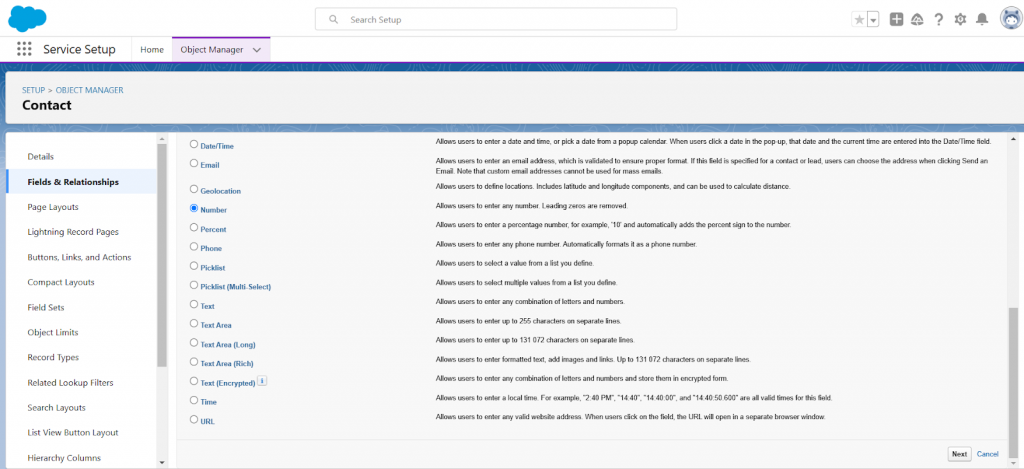Image resolution: width=1024 pixels, height=469 pixels.
Task: Open the user profile avatar
Action: [1008, 20]
